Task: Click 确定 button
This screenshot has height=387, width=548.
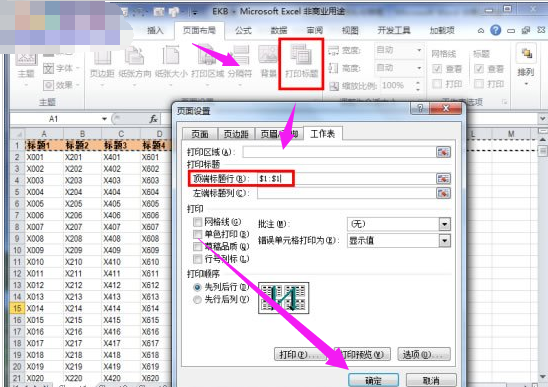Action: [373, 380]
